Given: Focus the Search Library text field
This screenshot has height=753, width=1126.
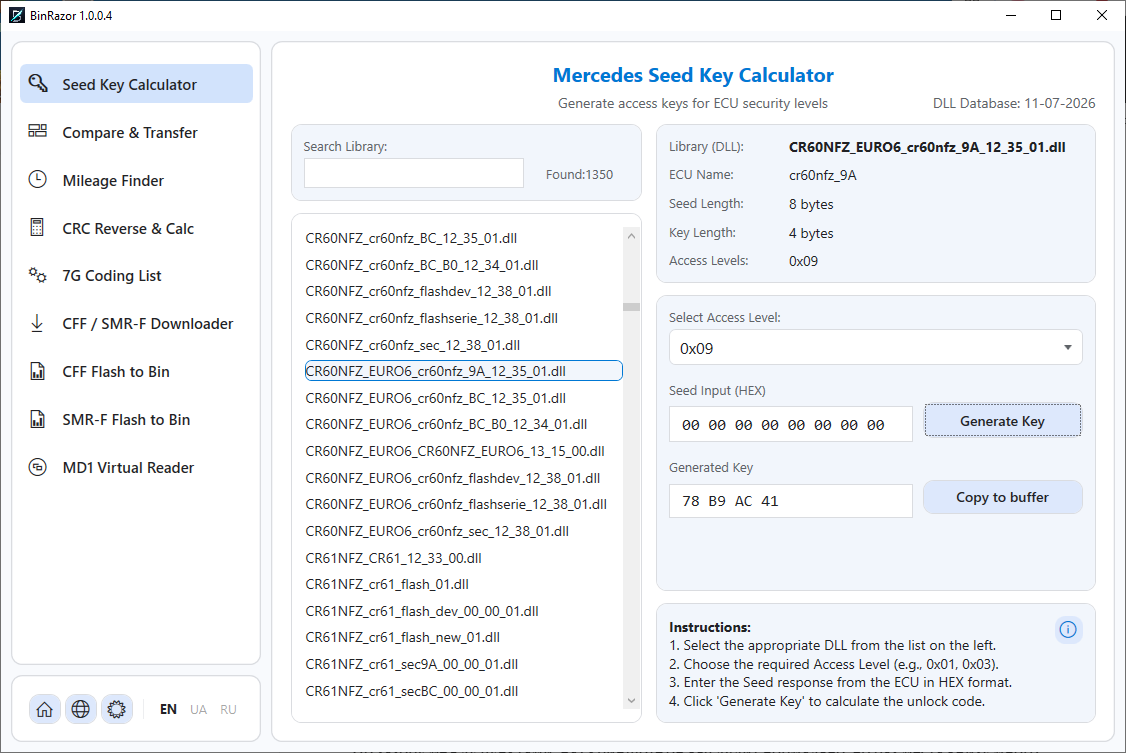Looking at the screenshot, I should (x=414, y=173).
